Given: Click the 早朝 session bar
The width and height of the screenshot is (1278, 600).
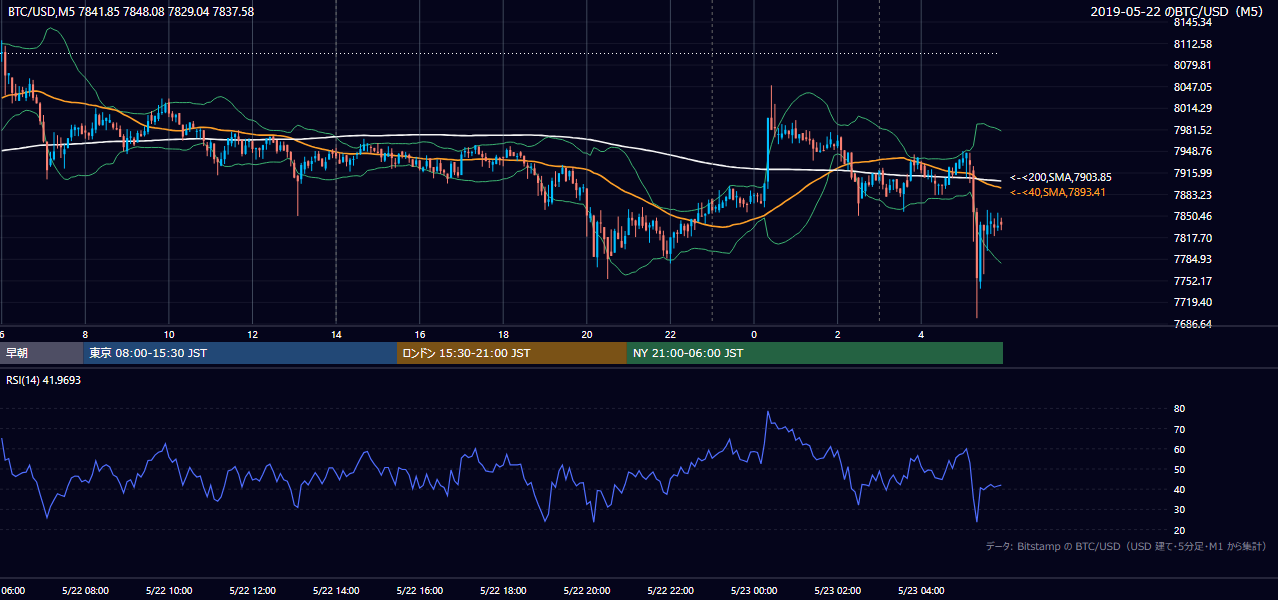Looking at the screenshot, I should [41, 353].
